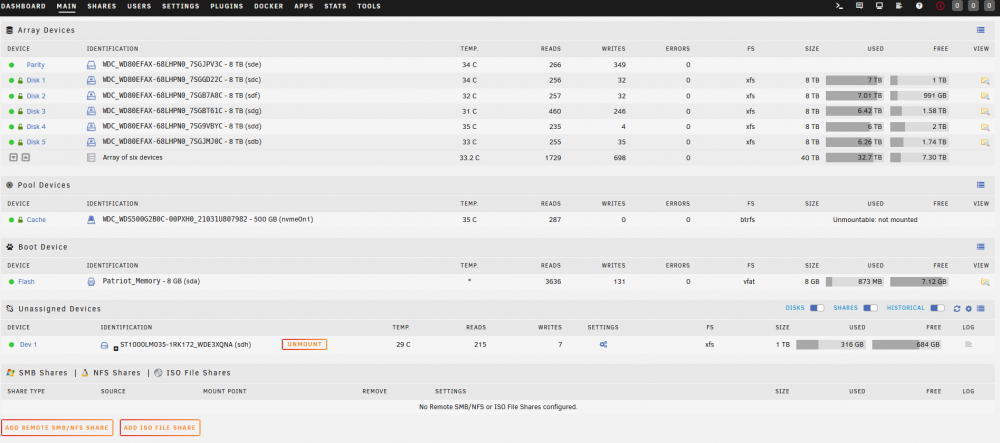
Task: Open the feedback icon in top bar
Action: pyautogui.click(x=860, y=6)
